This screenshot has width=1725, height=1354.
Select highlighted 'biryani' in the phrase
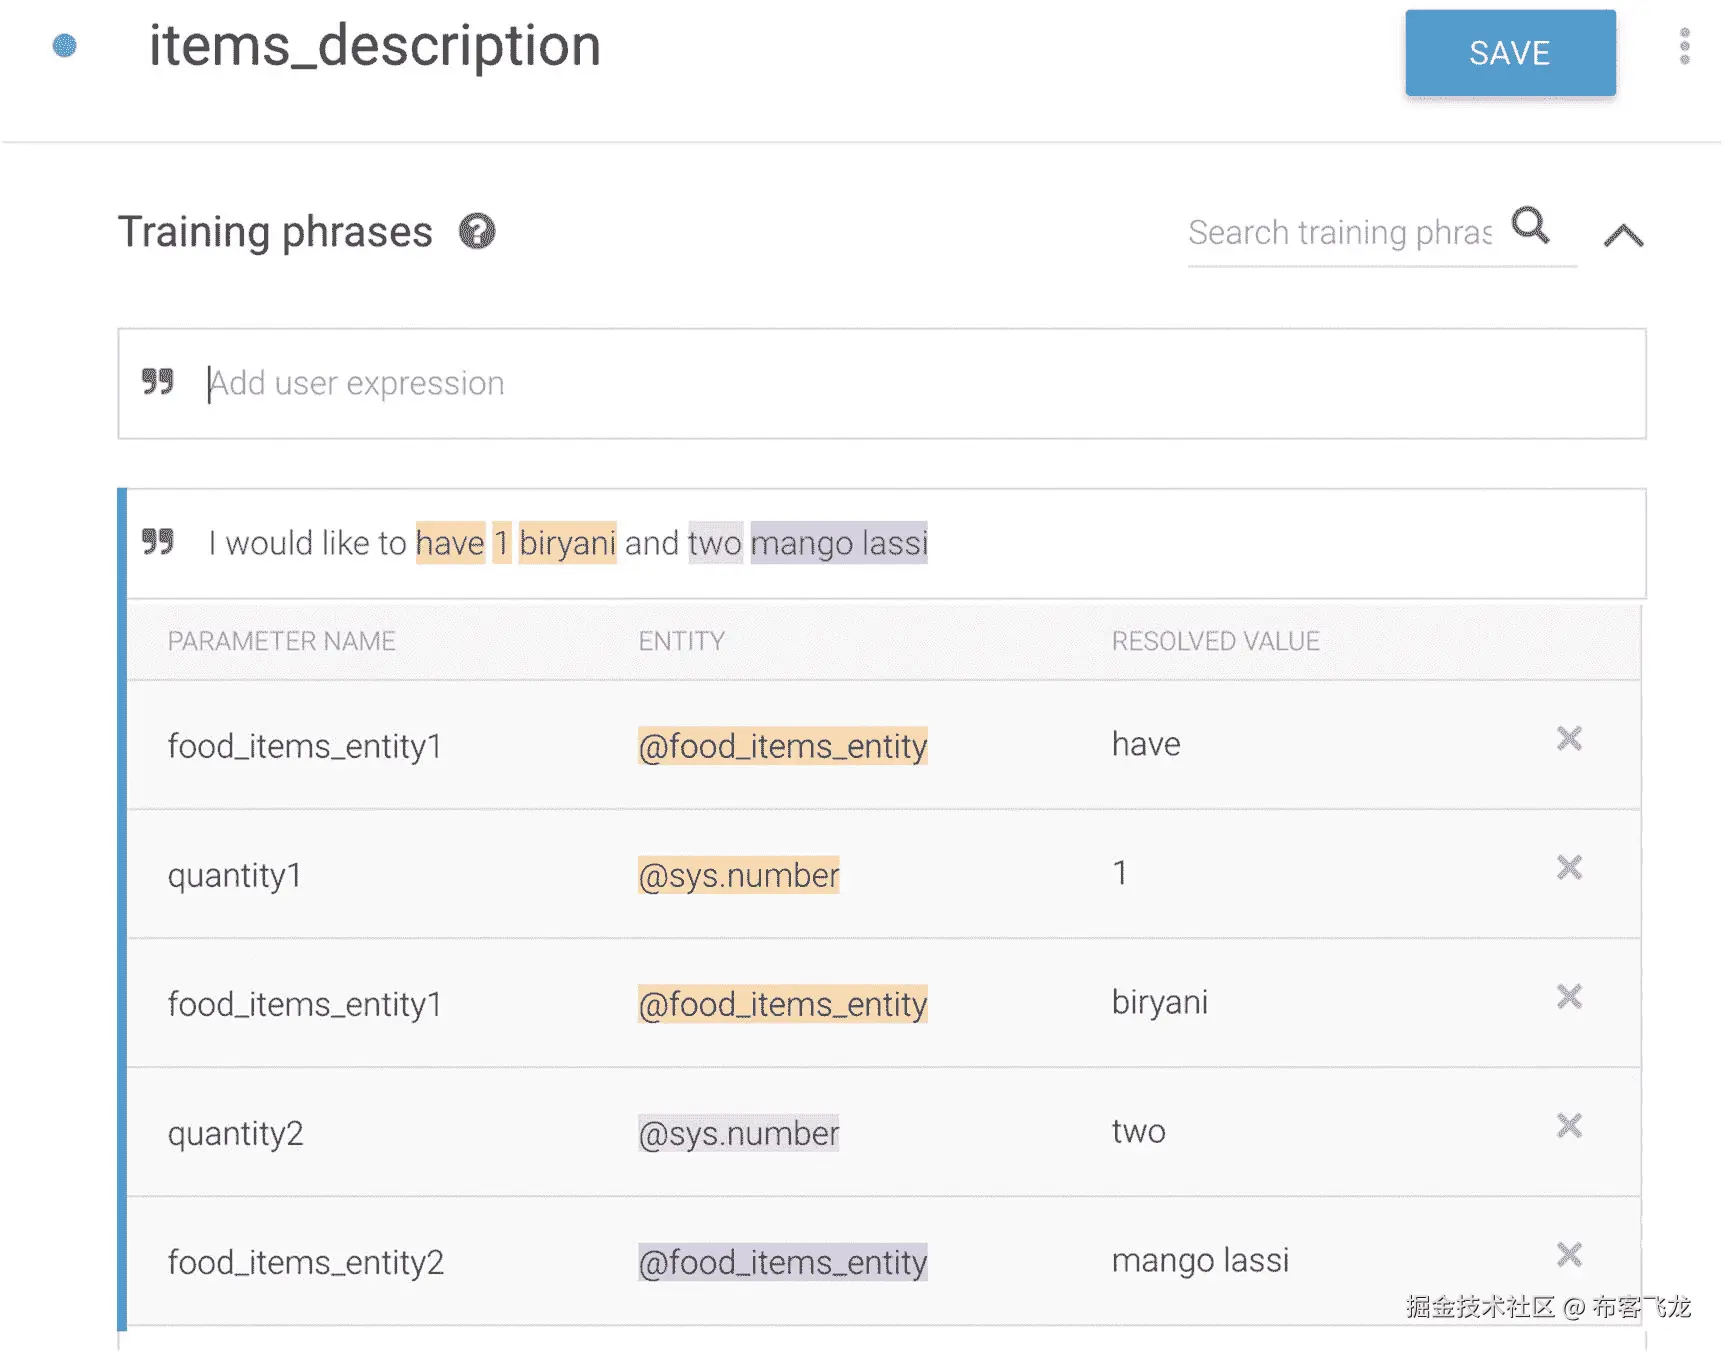coord(567,543)
